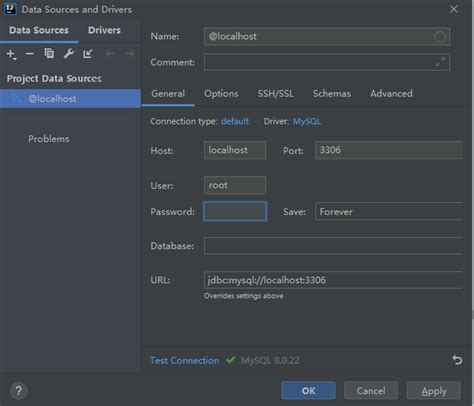Change the MySQL driver link selection
This screenshot has height=406, width=474.
[x=307, y=121]
